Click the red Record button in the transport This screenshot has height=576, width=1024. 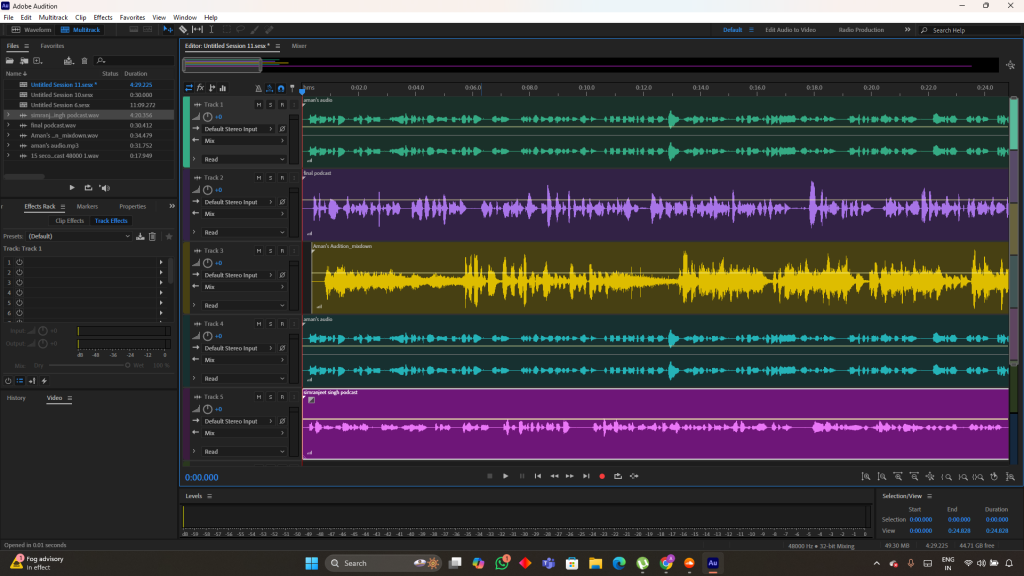[x=602, y=476]
